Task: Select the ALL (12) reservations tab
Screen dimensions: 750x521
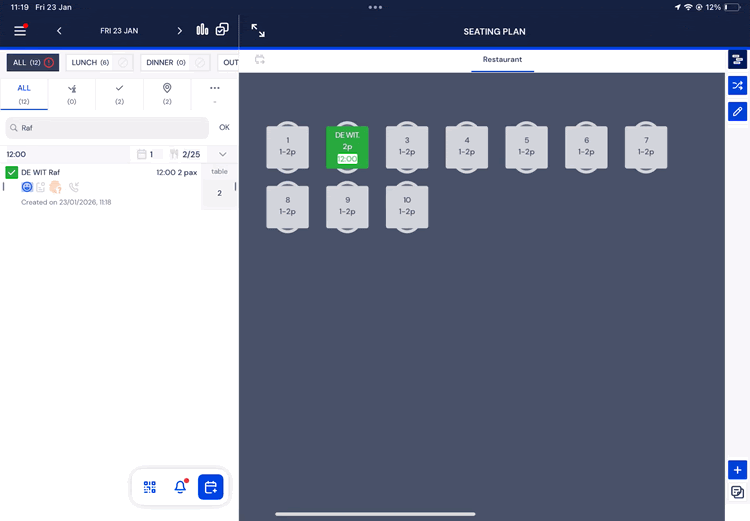Action: (24, 94)
